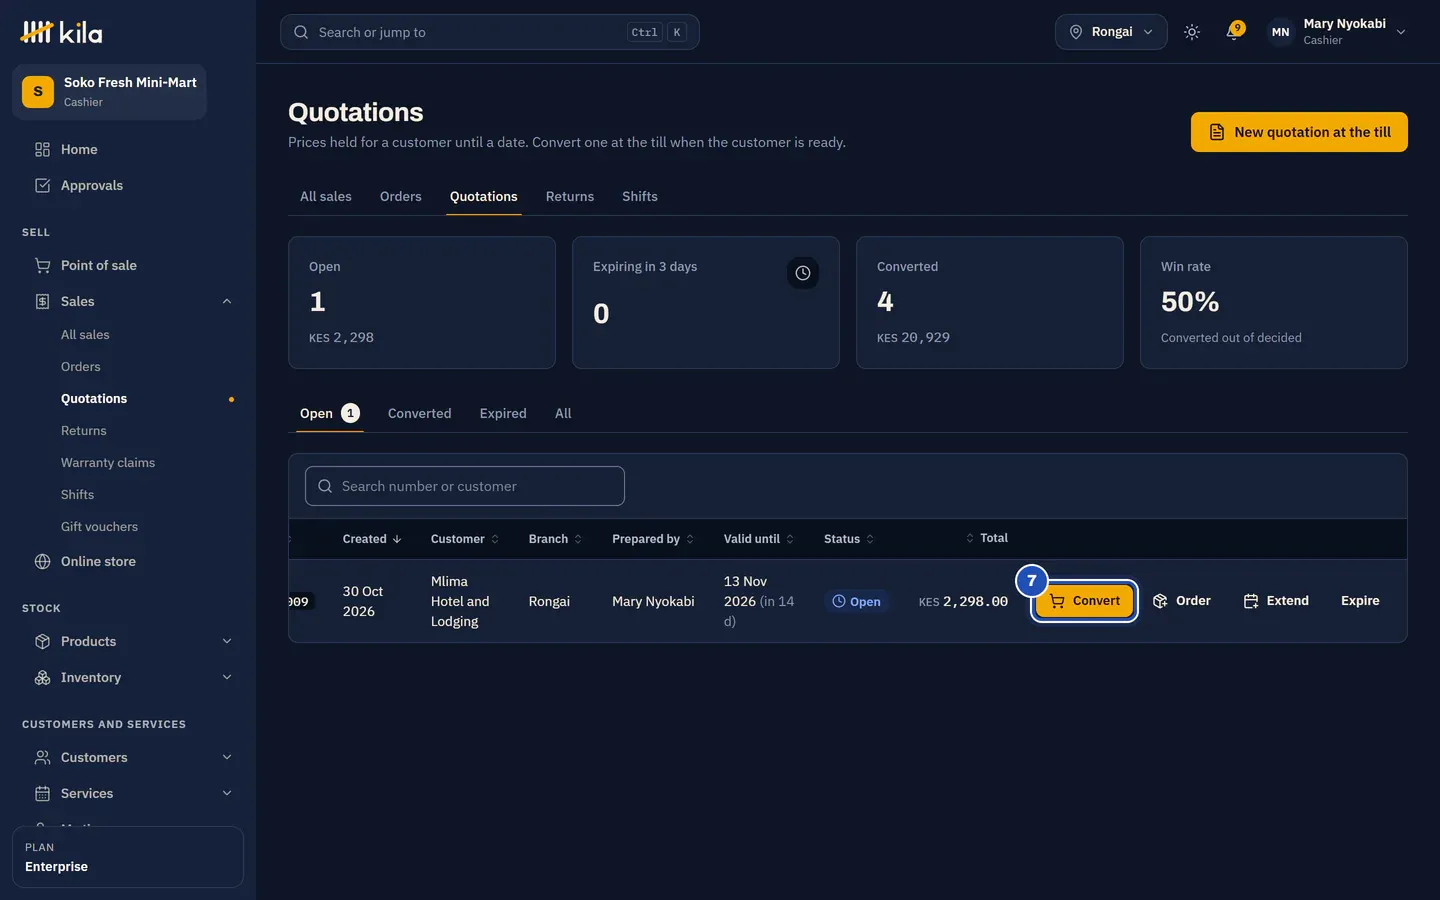Click the Soko Fresh Mini-Mart store badge

(109, 92)
